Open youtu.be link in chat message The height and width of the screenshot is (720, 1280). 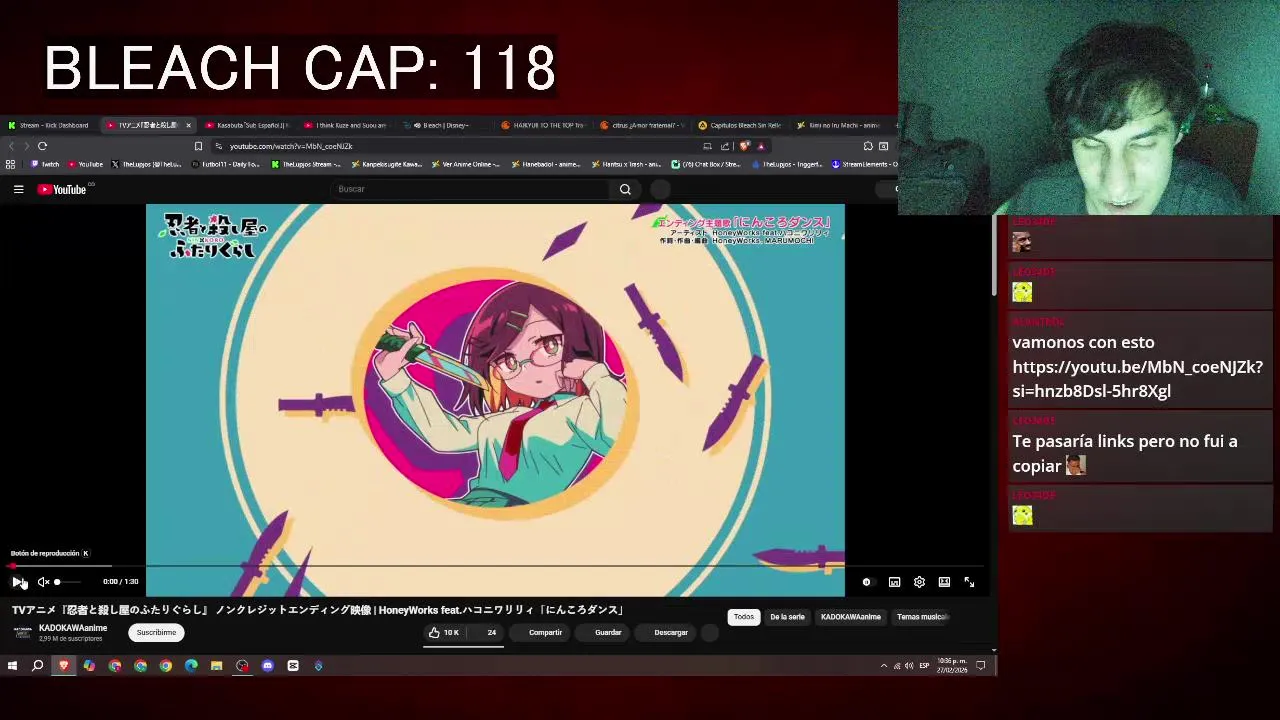[x=1138, y=379]
